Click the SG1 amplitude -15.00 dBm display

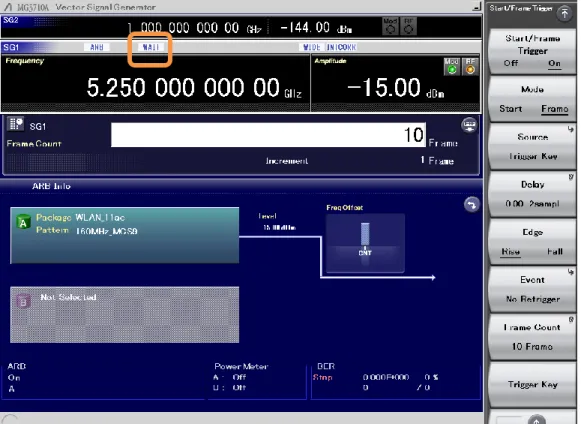pyautogui.click(x=395, y=88)
